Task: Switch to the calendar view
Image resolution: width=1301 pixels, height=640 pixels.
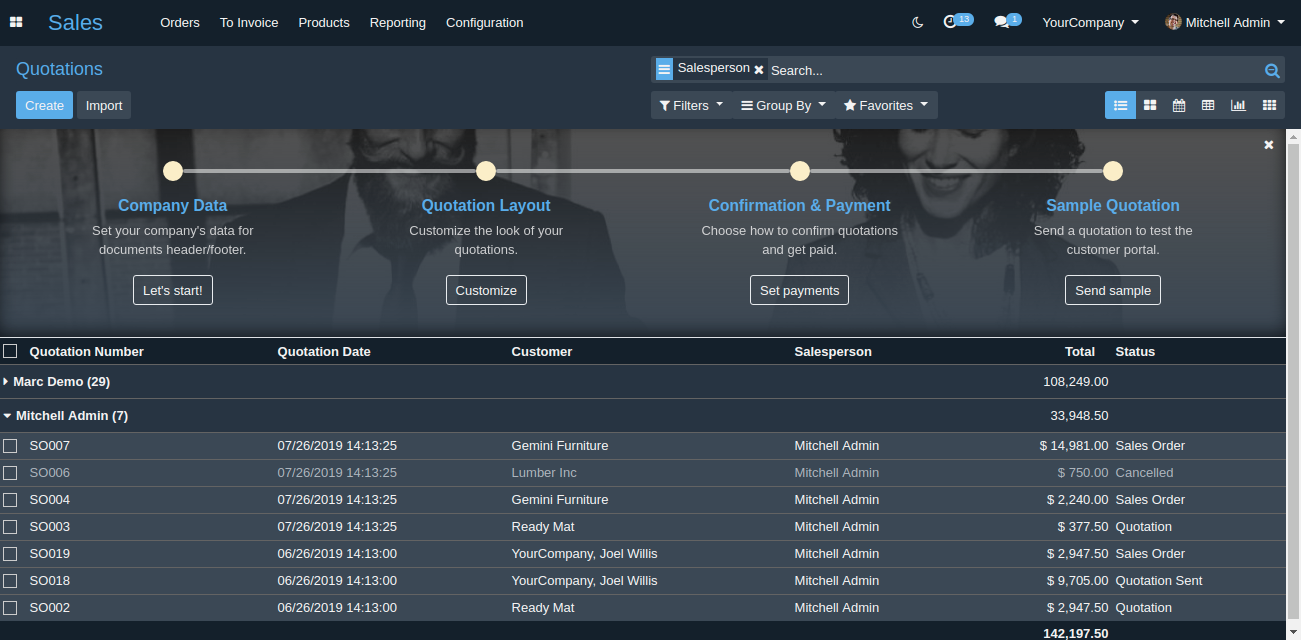Action: [x=1179, y=105]
